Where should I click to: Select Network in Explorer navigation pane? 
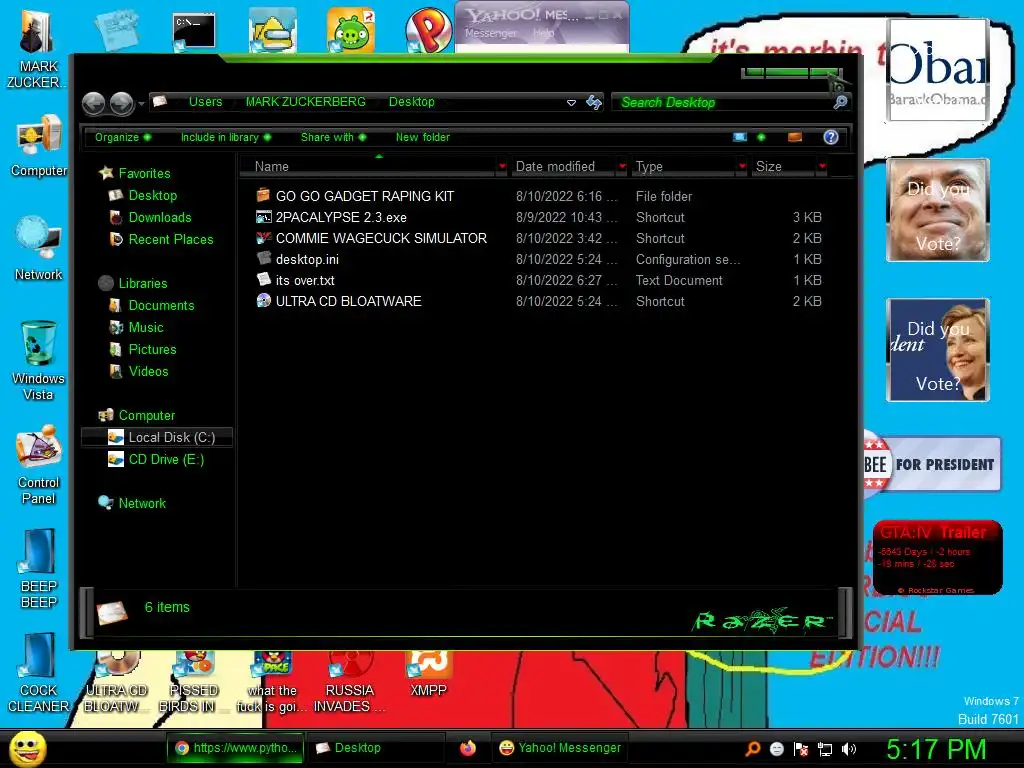pos(142,504)
